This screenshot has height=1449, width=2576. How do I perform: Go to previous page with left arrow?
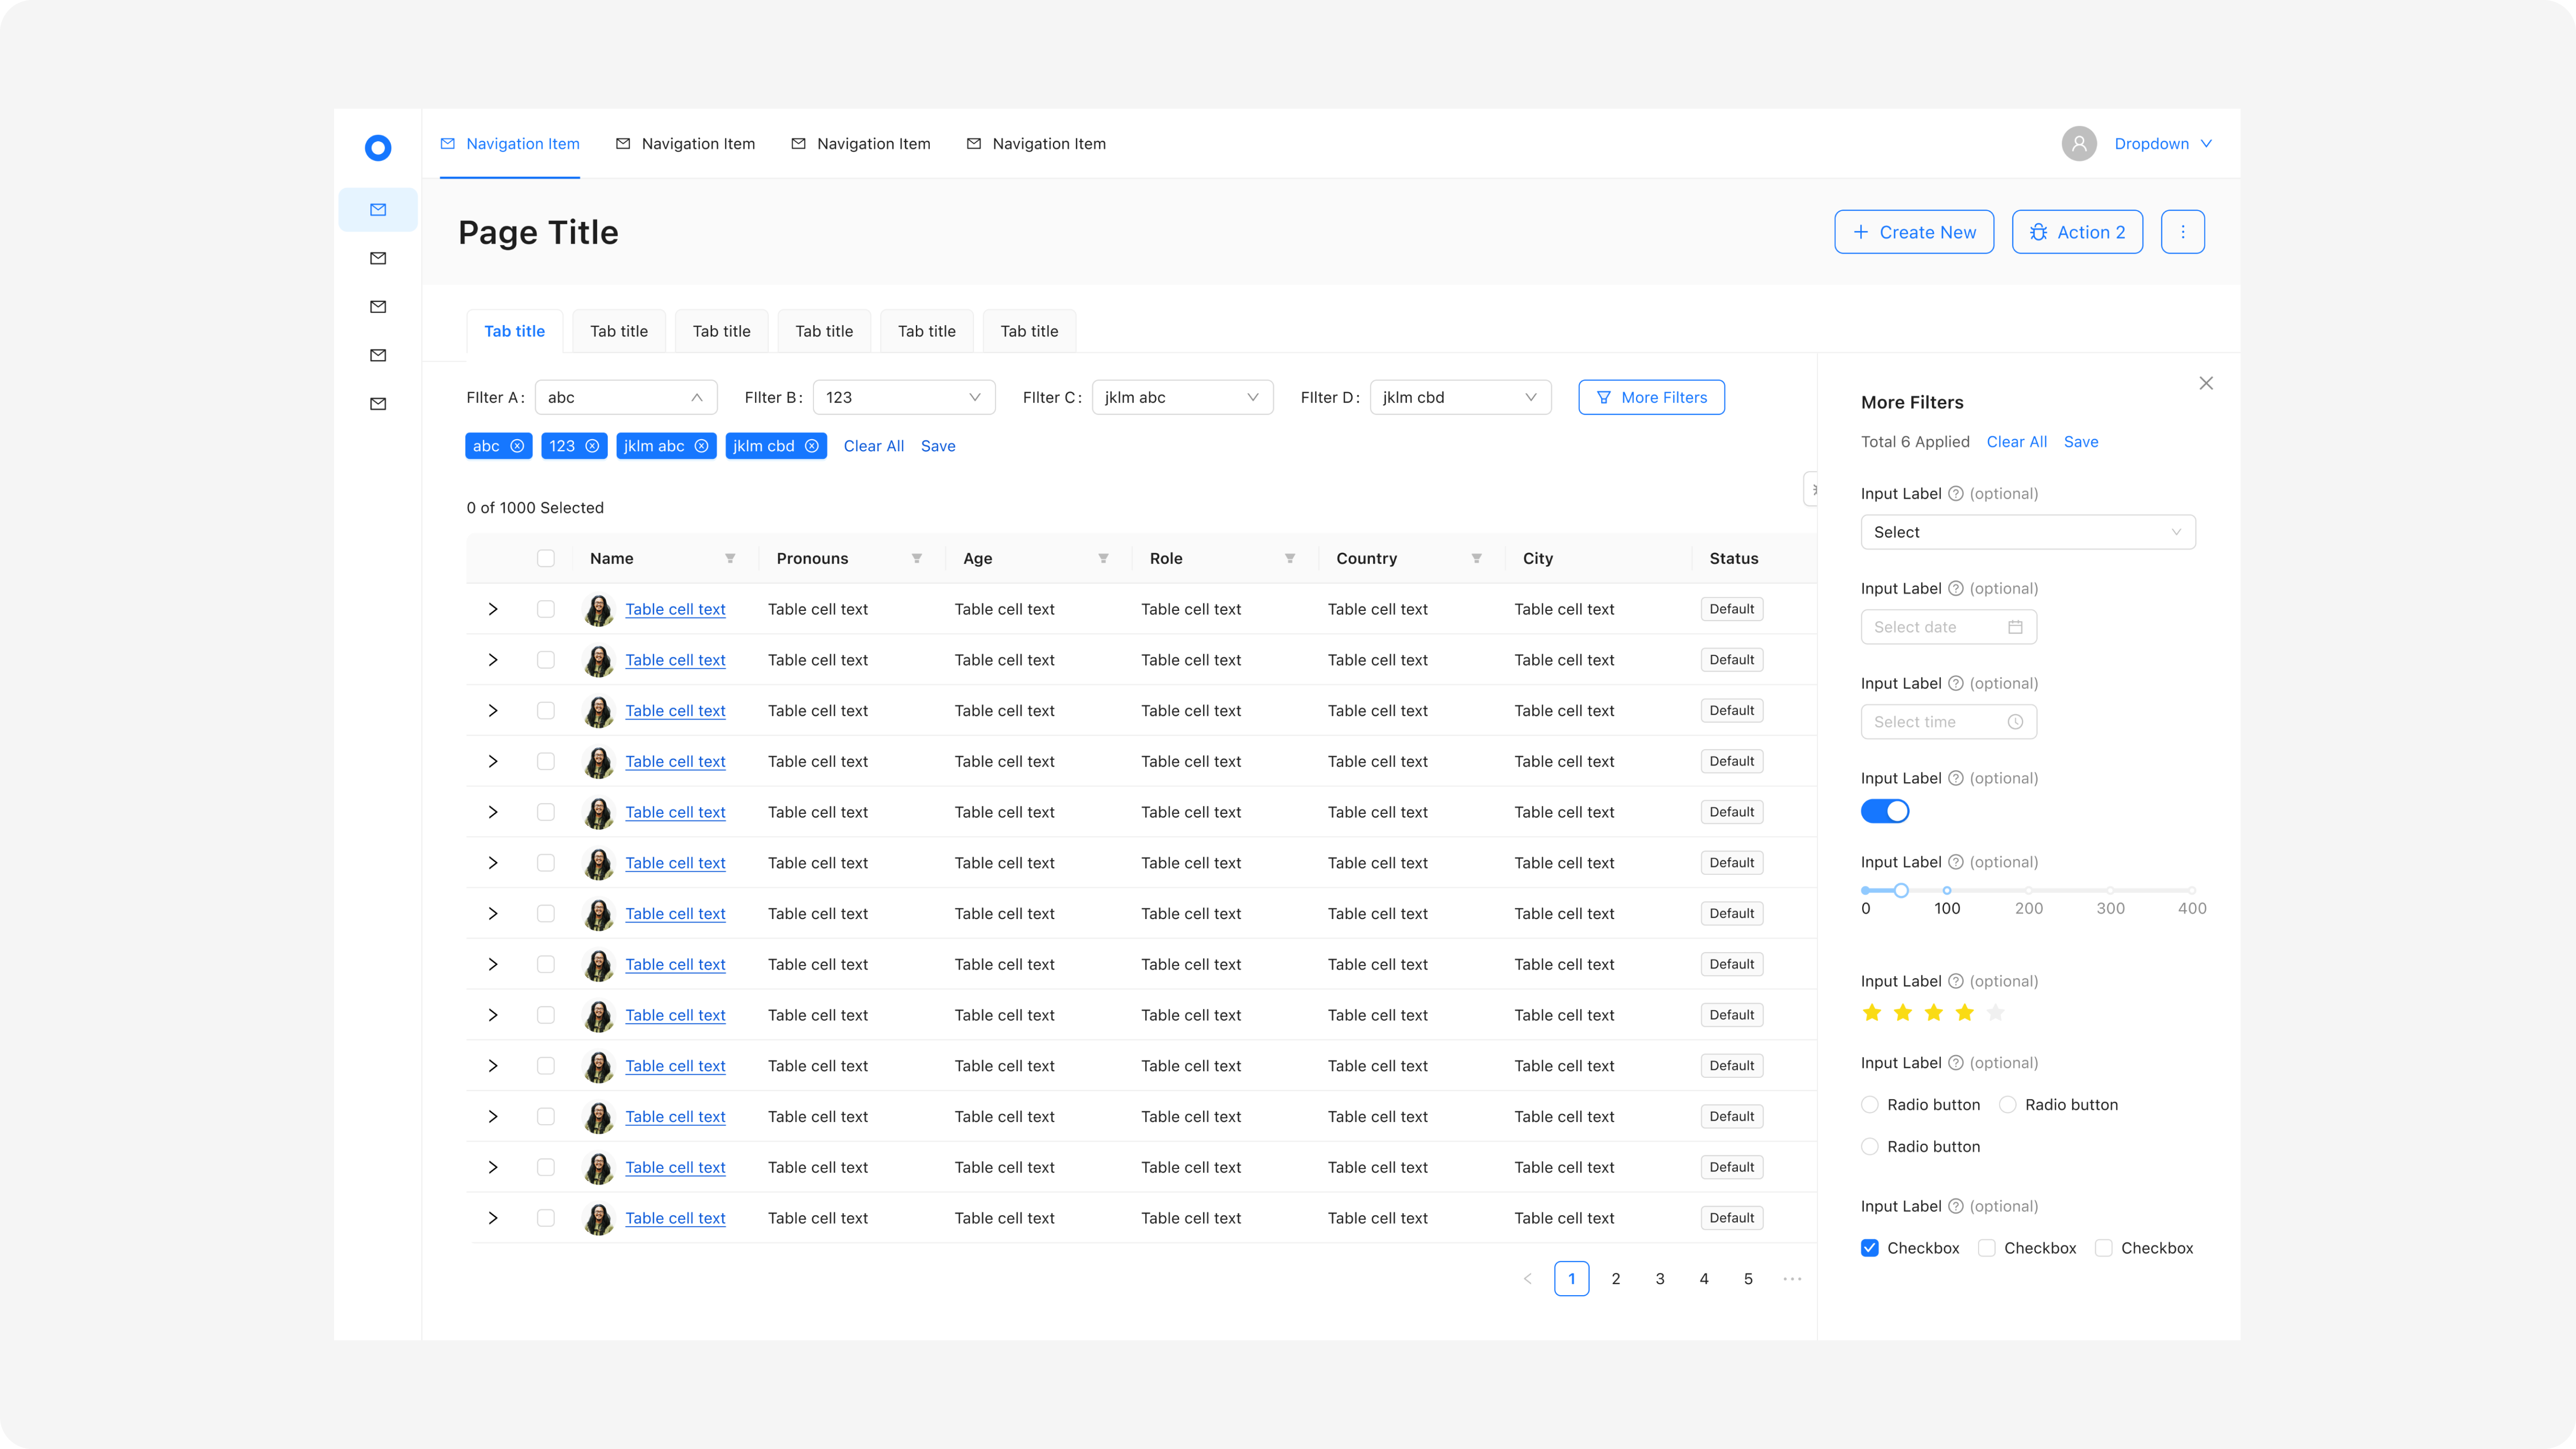[1528, 1279]
